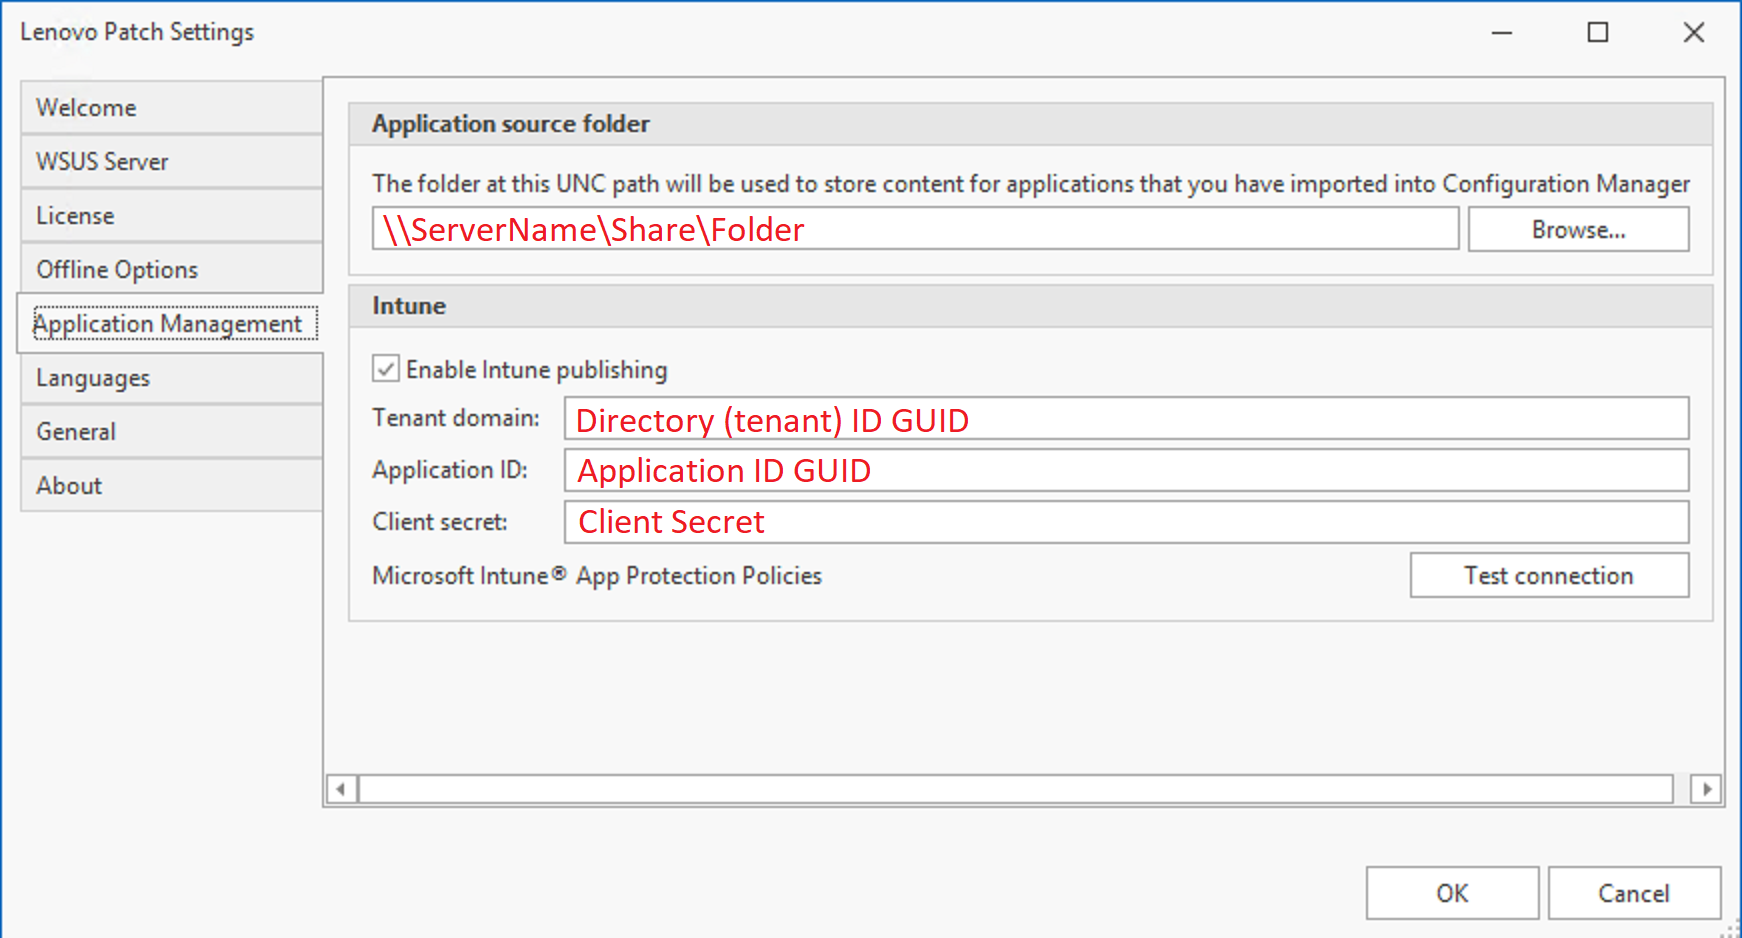Maximize the Lenovo Patch Settings window
The height and width of the screenshot is (938, 1742).
pyautogui.click(x=1598, y=33)
